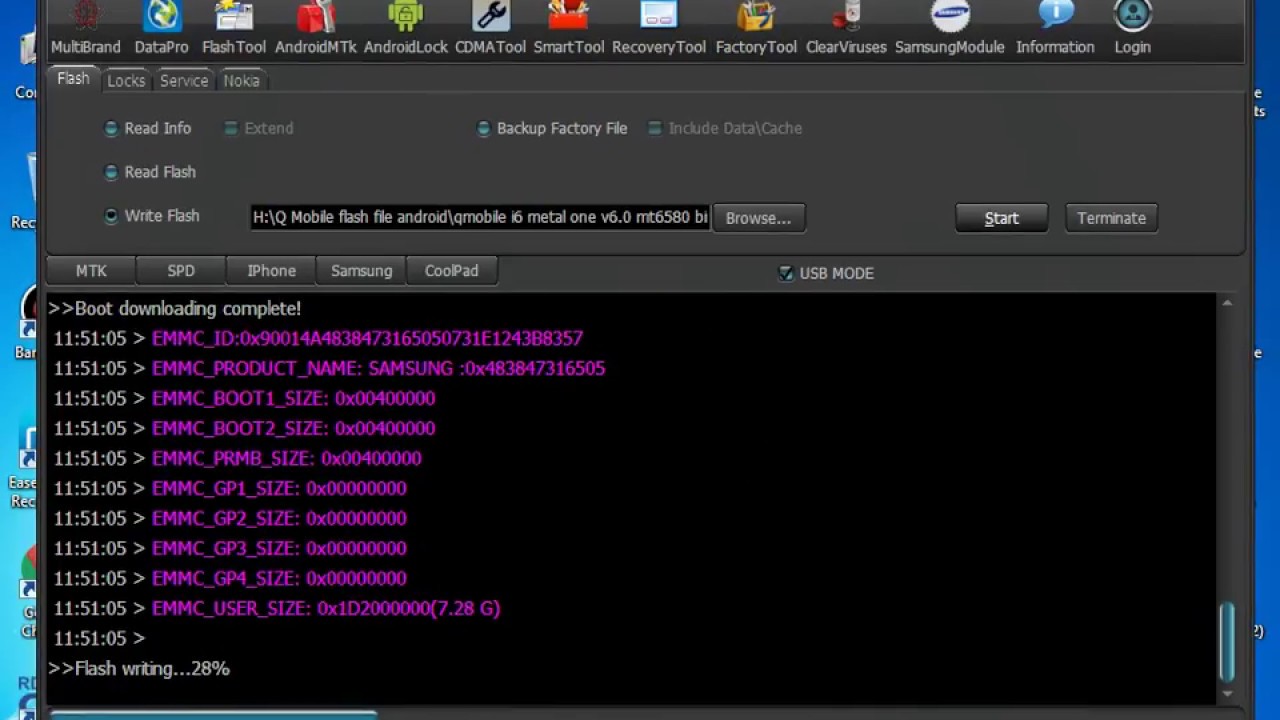1280x720 pixels.
Task: Select the Read Info option
Action: (148, 128)
